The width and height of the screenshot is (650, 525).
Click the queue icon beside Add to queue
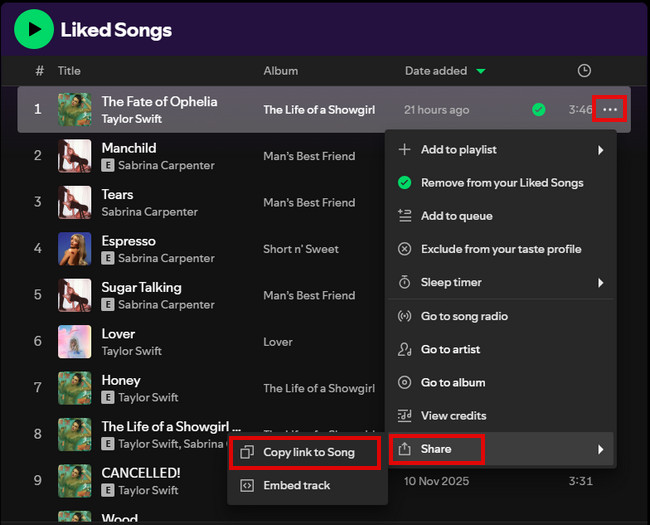coord(405,216)
